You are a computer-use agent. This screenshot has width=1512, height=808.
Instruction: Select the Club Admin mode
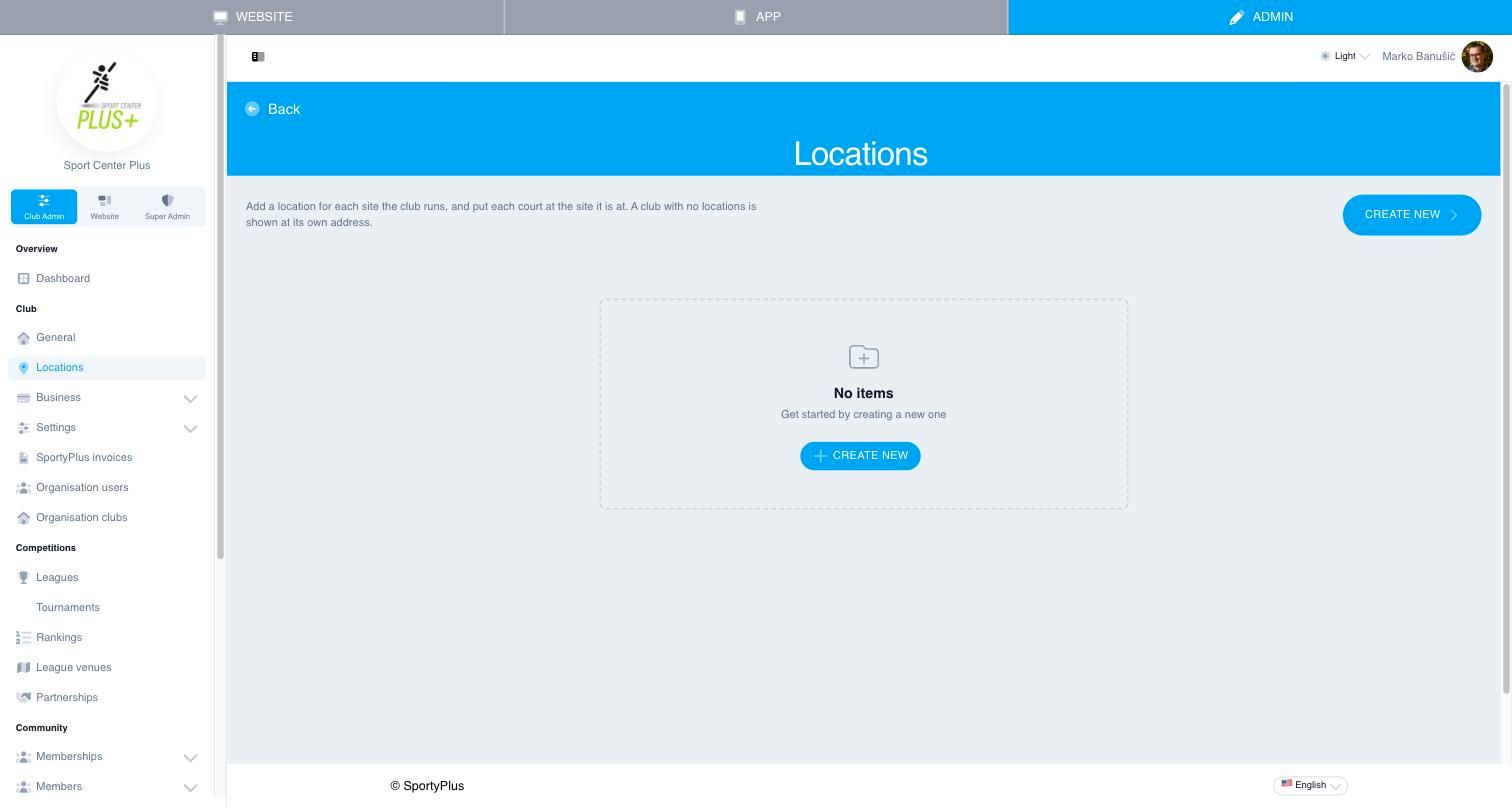[44, 207]
